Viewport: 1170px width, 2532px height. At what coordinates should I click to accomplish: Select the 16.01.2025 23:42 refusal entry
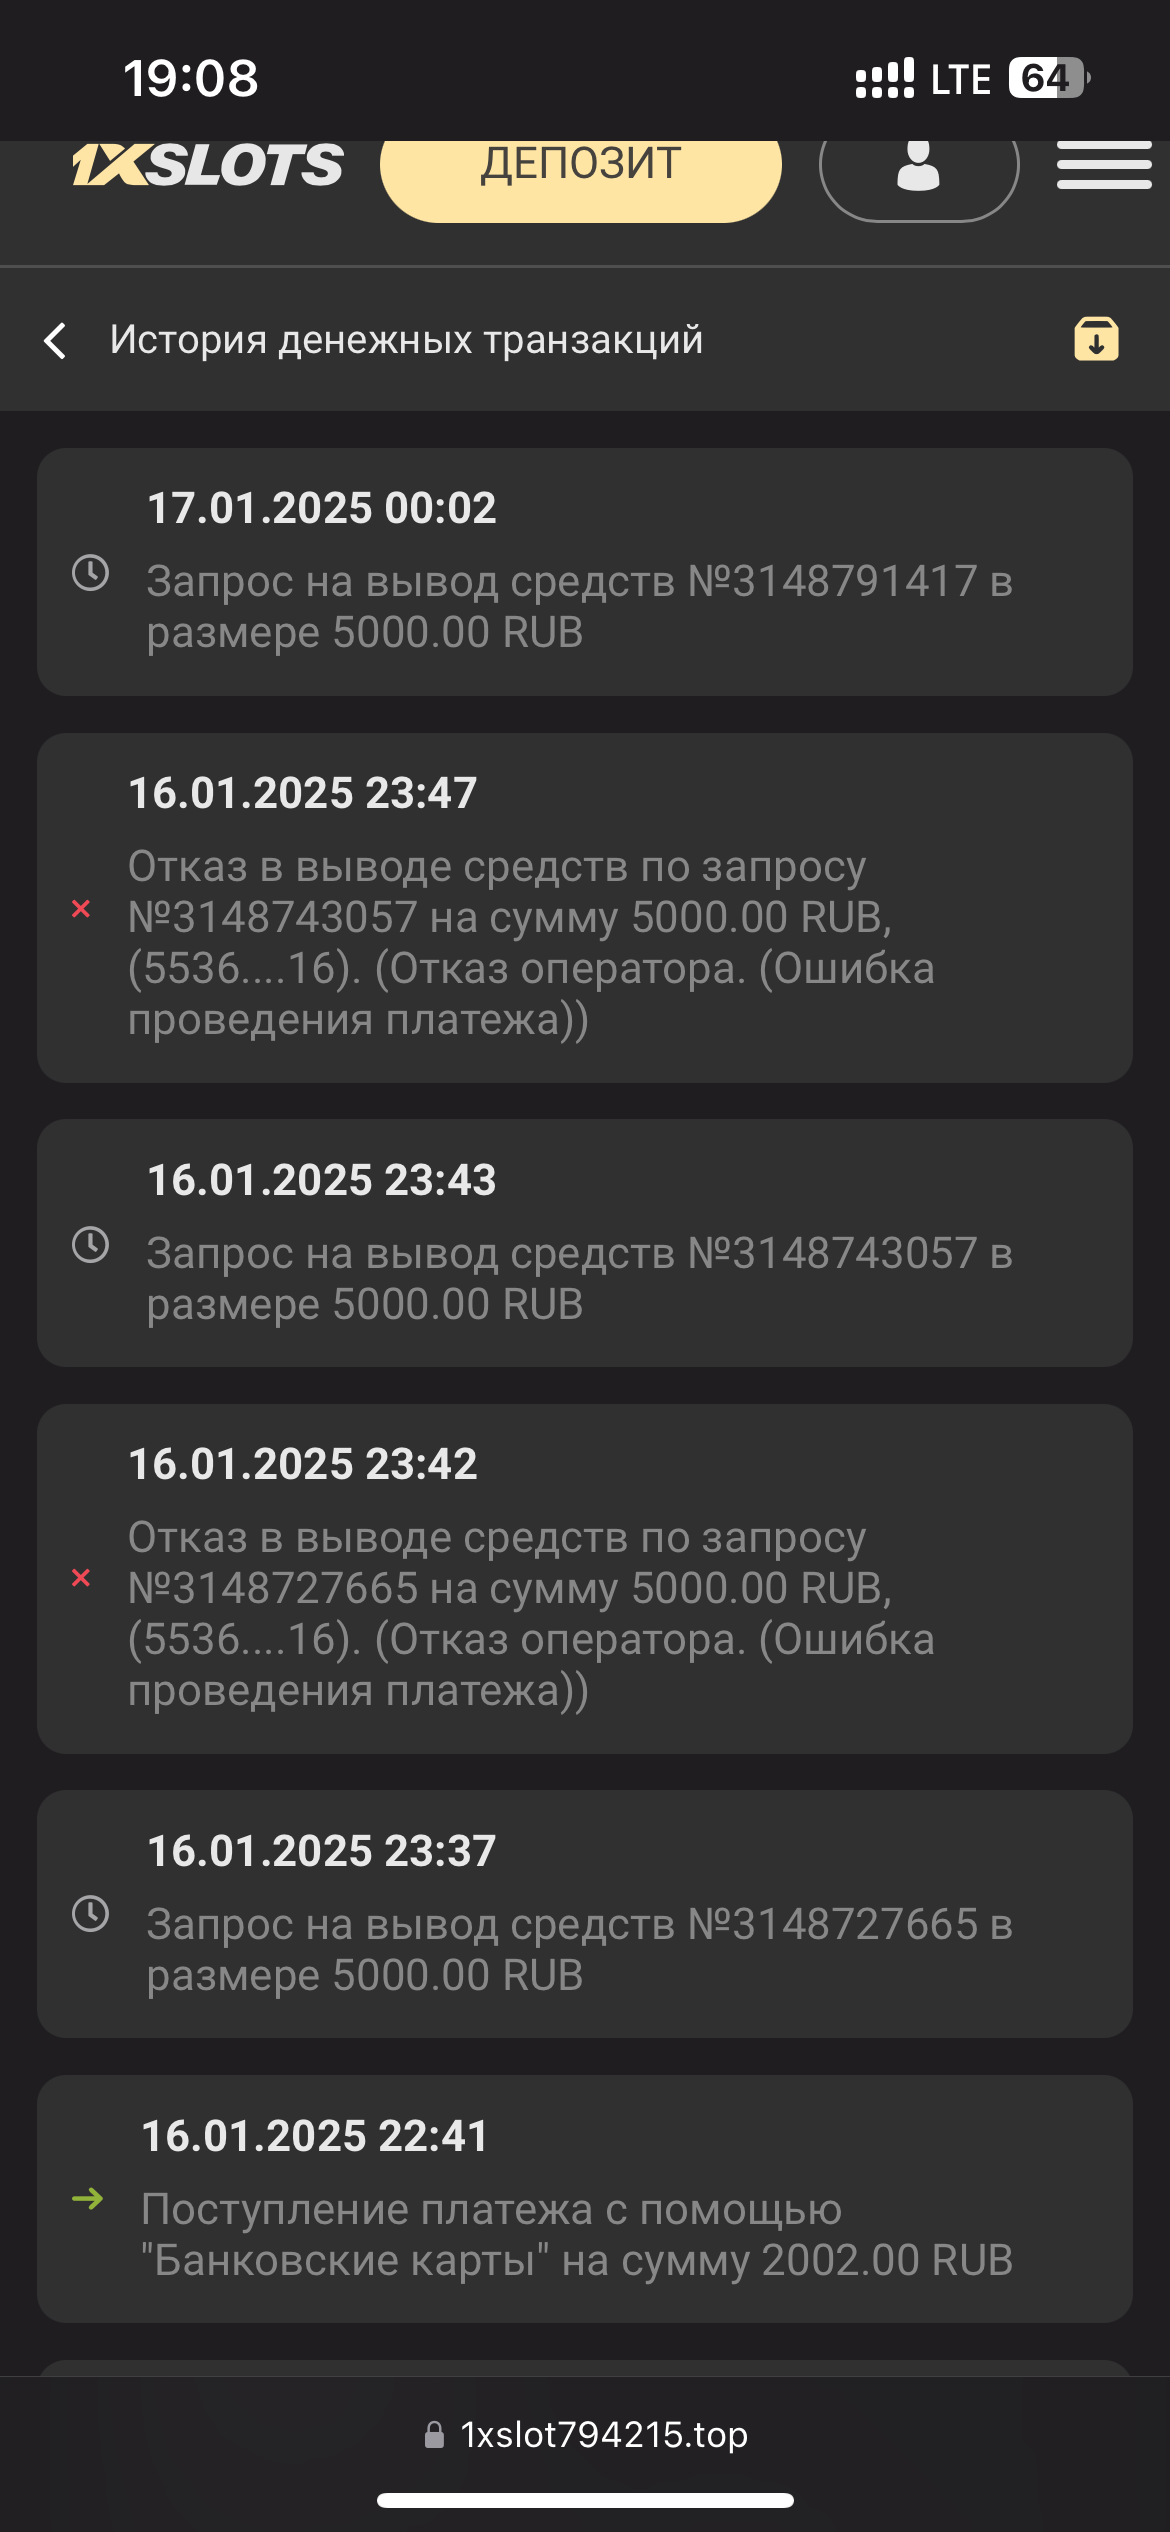coord(584,1579)
